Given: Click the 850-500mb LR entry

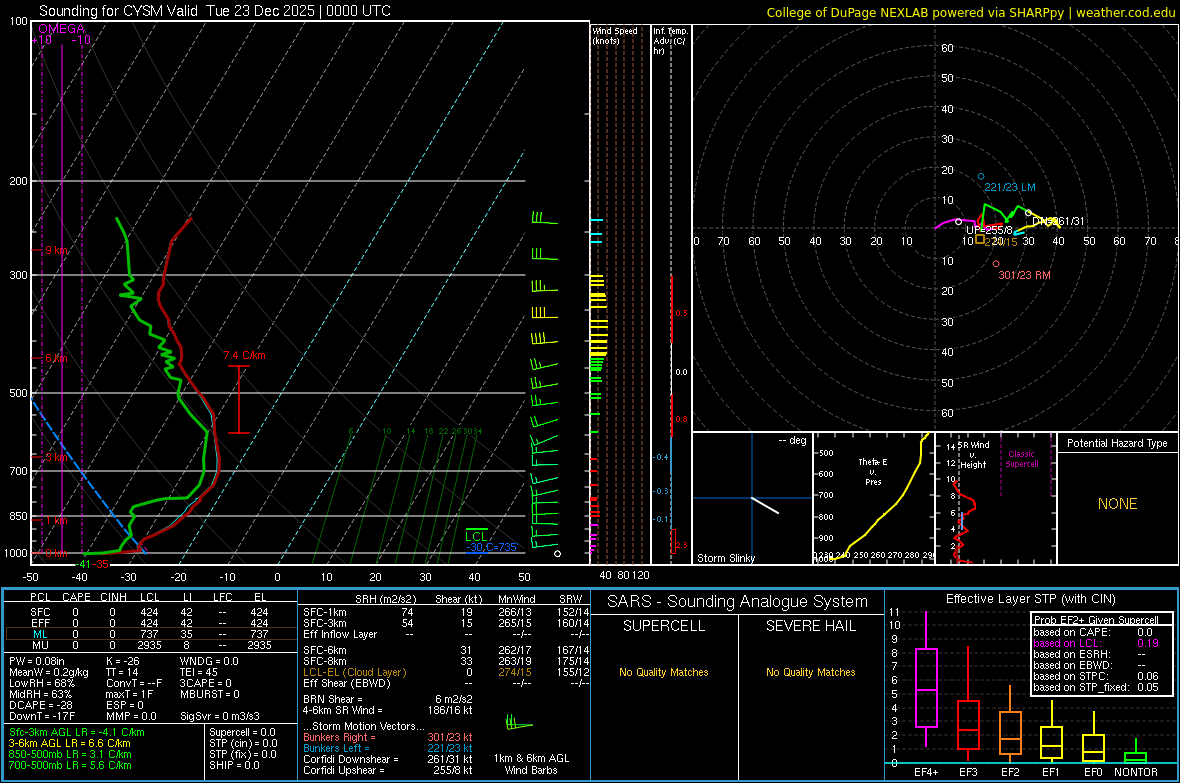Looking at the screenshot, I should [70, 754].
